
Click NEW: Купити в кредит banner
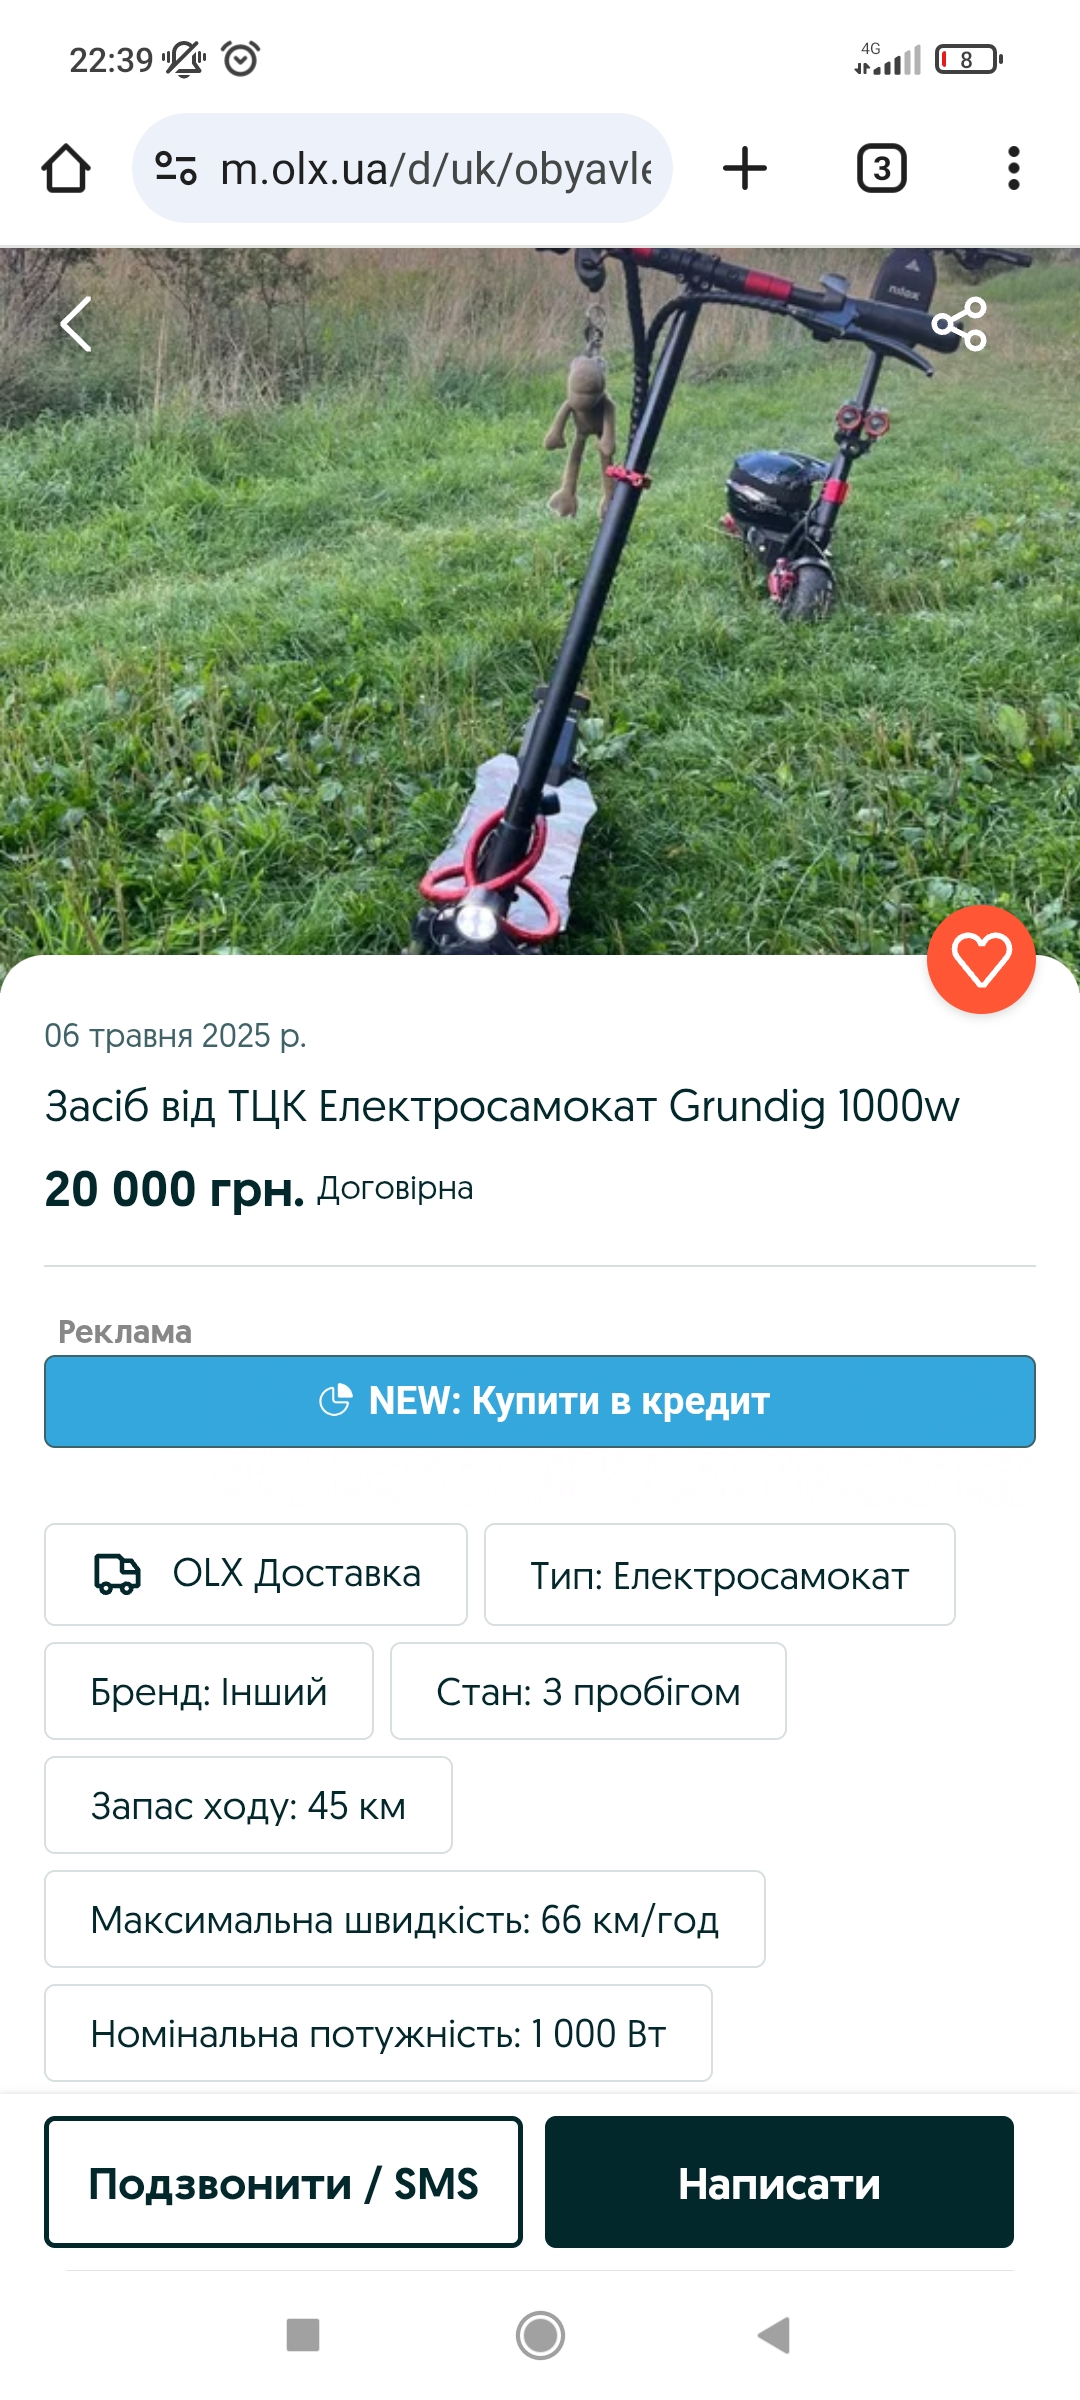(540, 1401)
